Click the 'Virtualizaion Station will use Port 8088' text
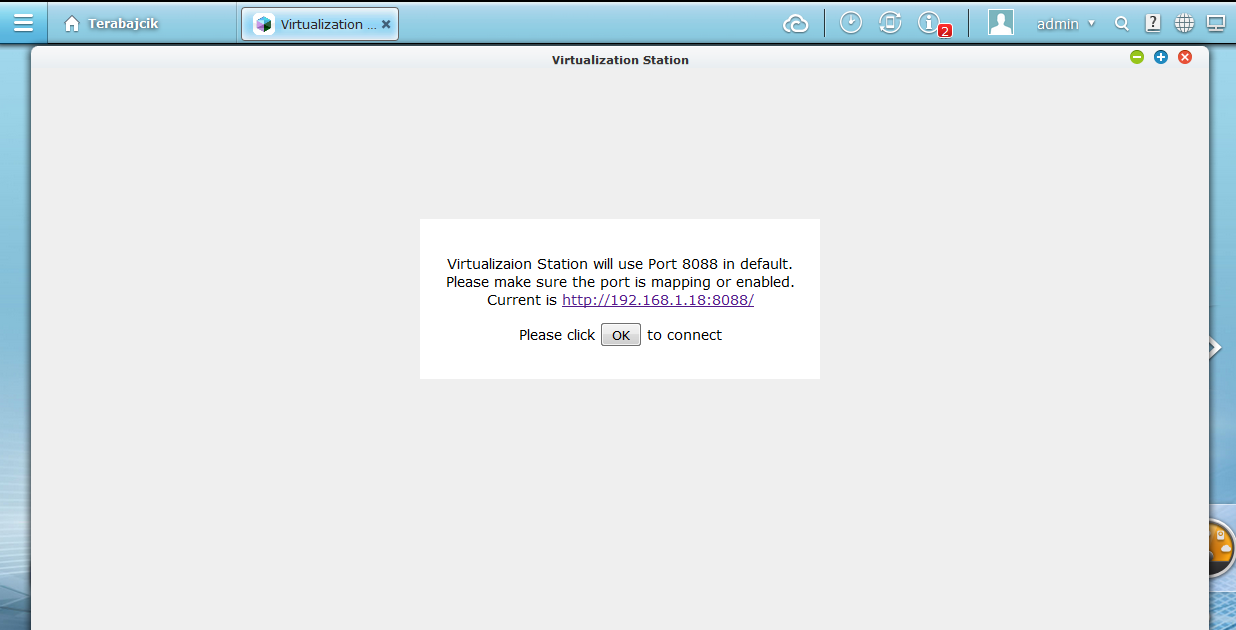This screenshot has height=630, width=1236. click(620, 264)
